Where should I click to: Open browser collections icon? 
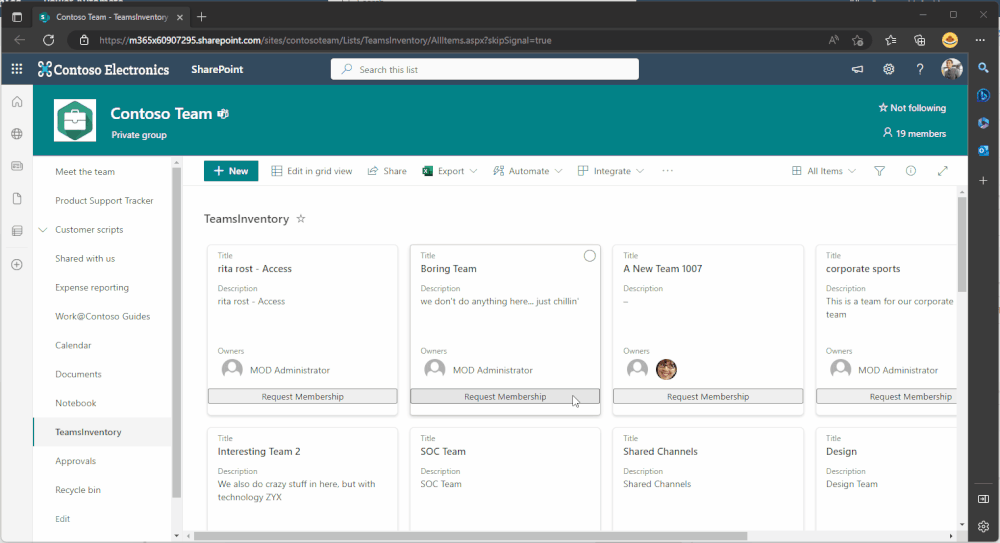[x=920, y=40]
